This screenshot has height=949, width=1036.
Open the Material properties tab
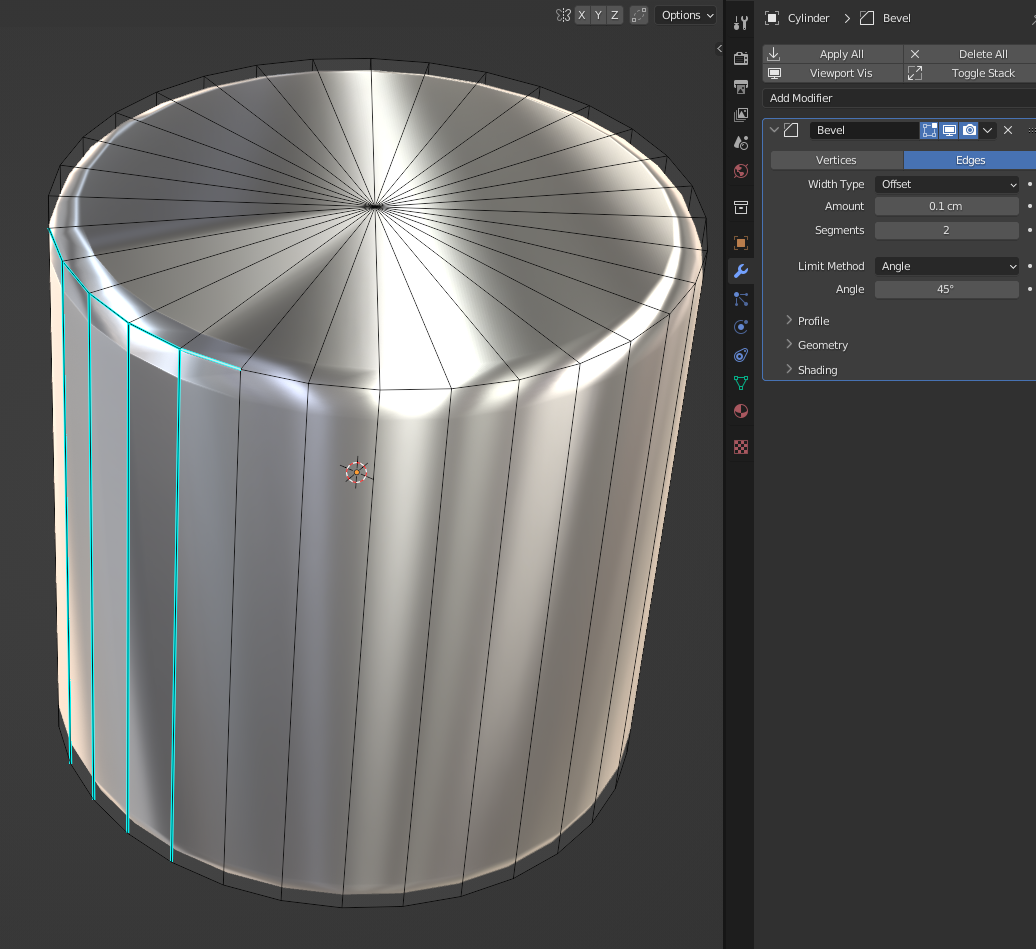741,411
